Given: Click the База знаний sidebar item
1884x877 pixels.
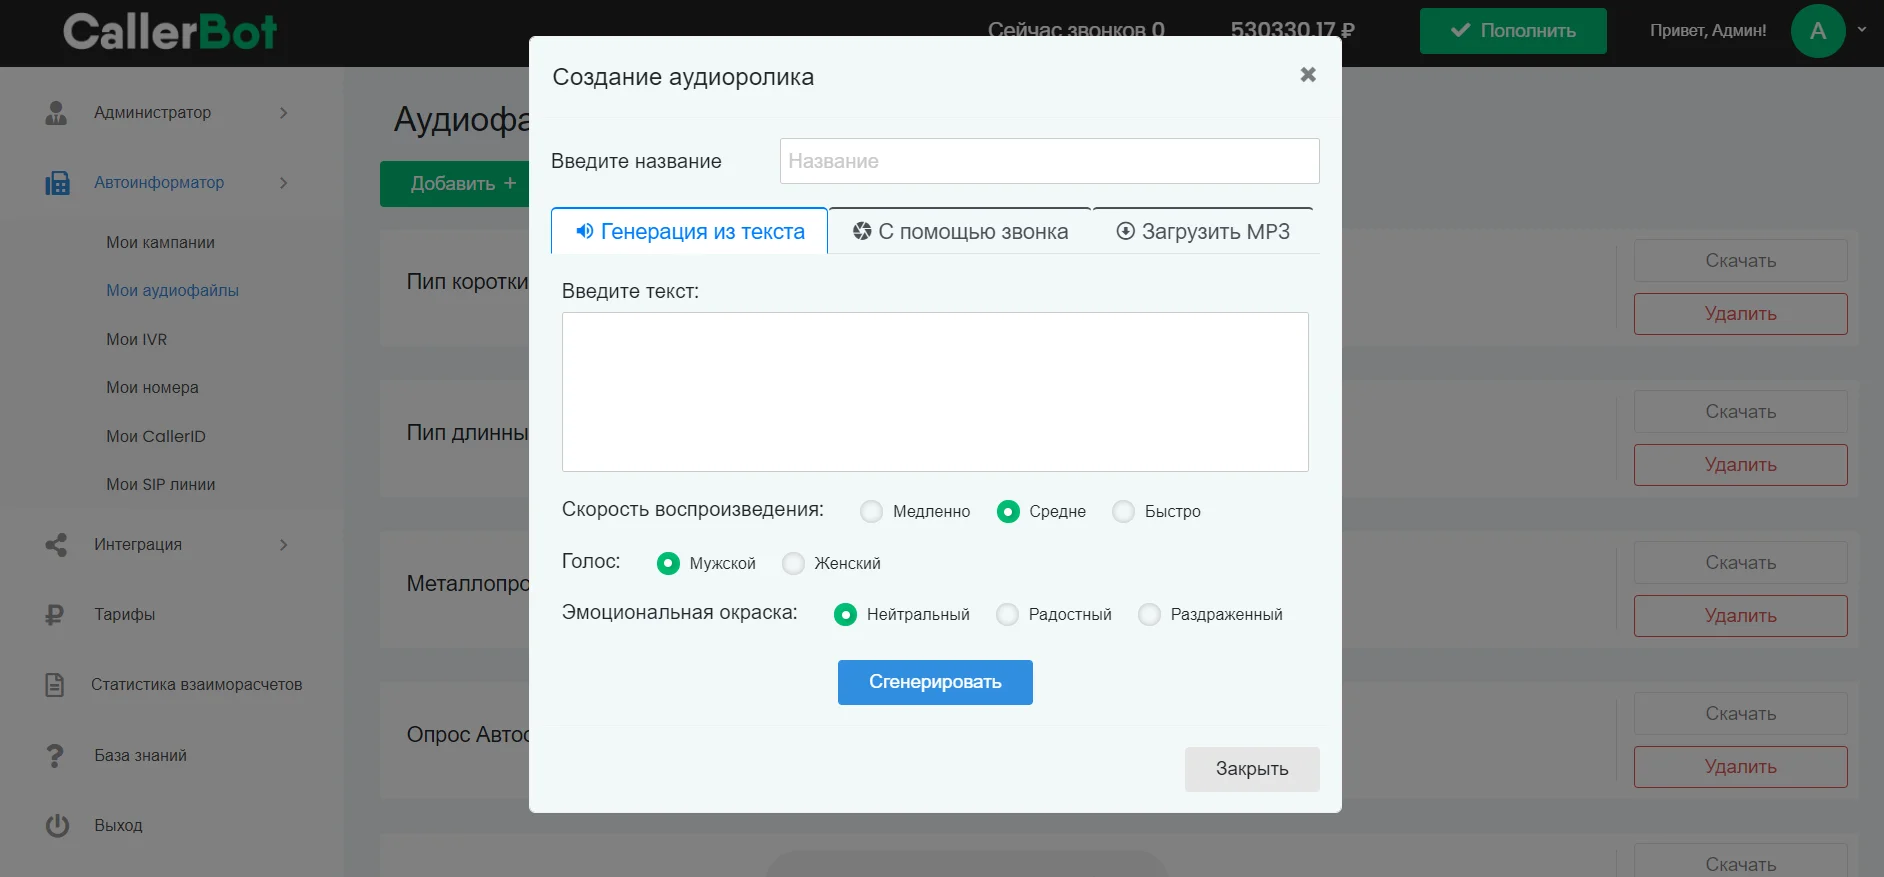Looking at the screenshot, I should click(x=141, y=756).
